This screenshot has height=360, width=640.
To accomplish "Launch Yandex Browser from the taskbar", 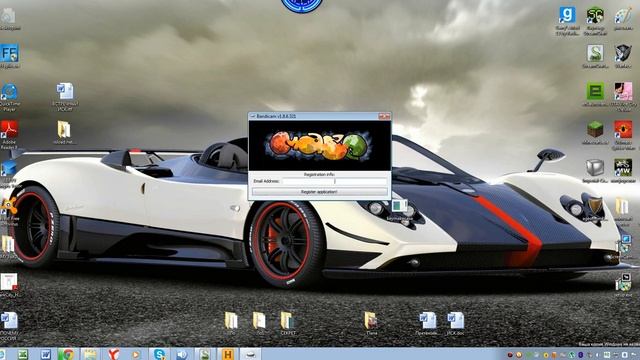I will (x=113, y=354).
